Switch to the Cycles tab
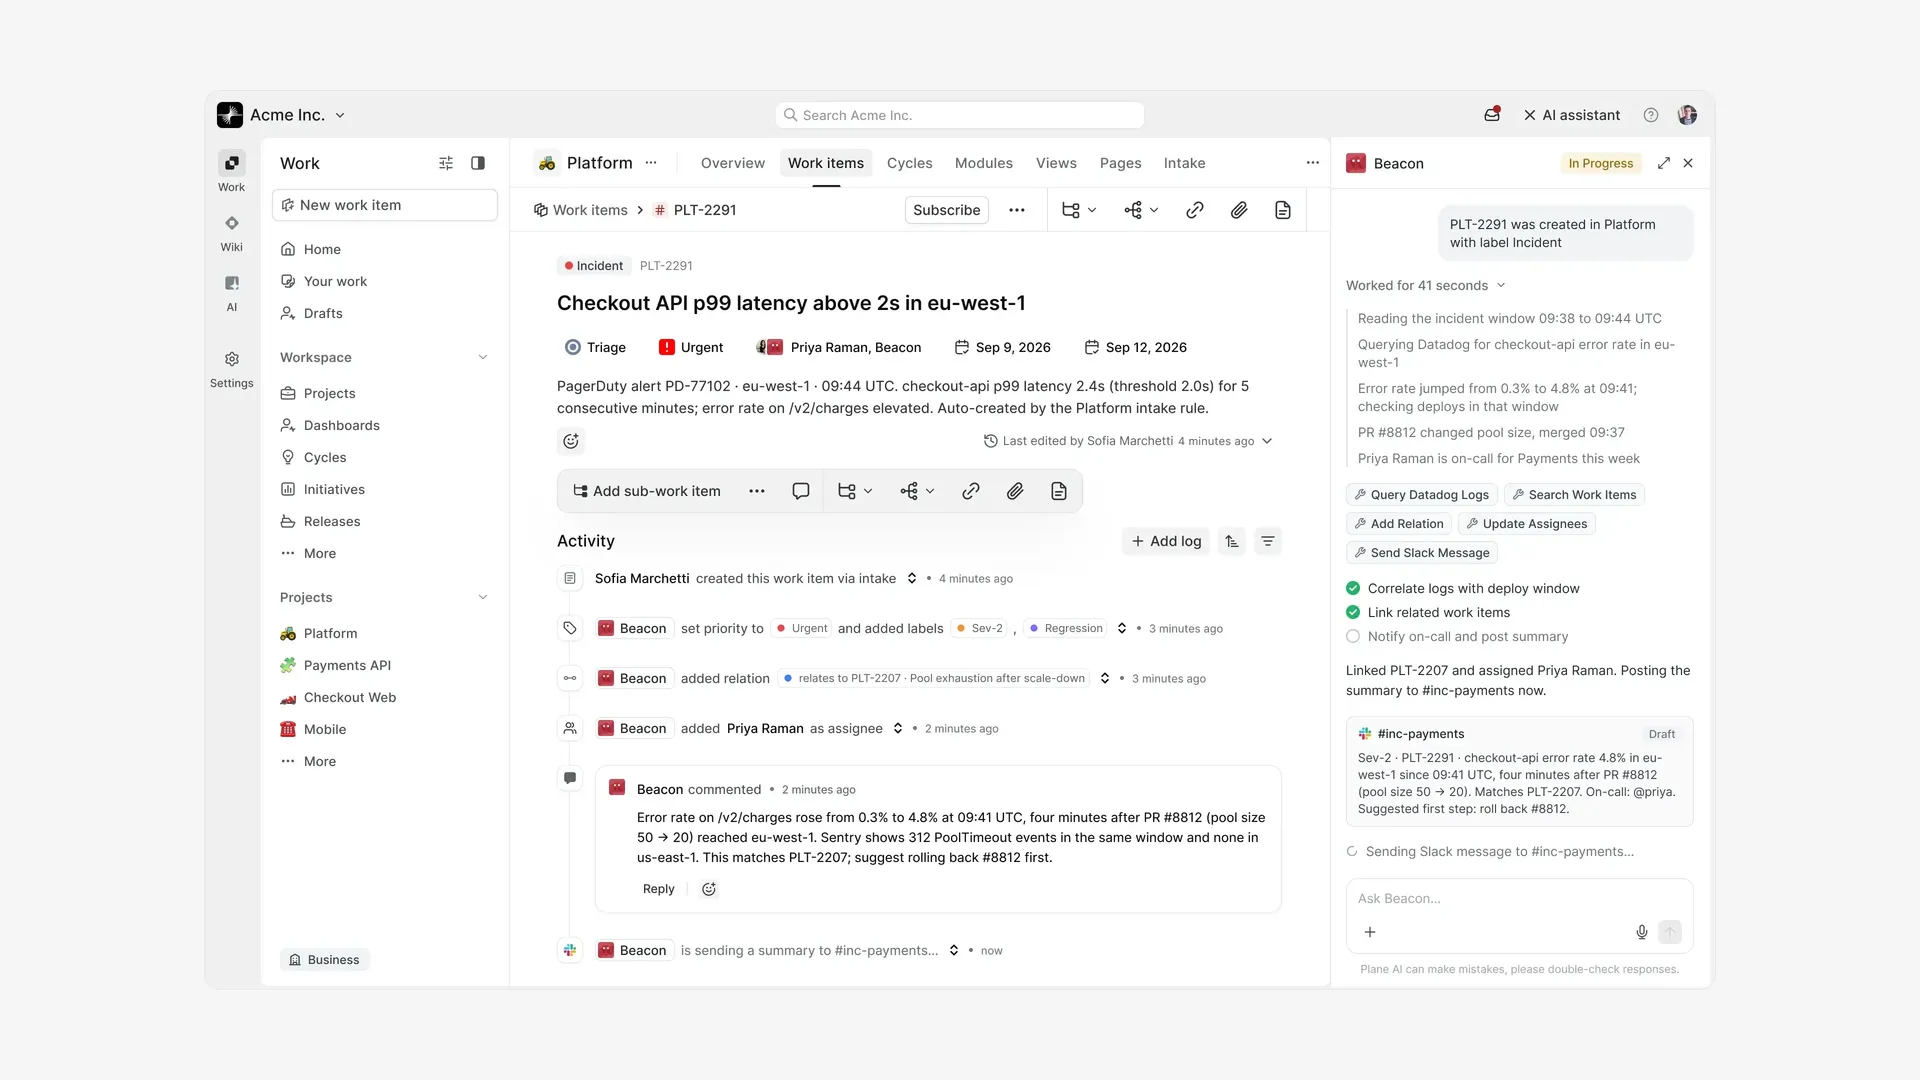This screenshot has height=1080, width=1920. click(909, 163)
